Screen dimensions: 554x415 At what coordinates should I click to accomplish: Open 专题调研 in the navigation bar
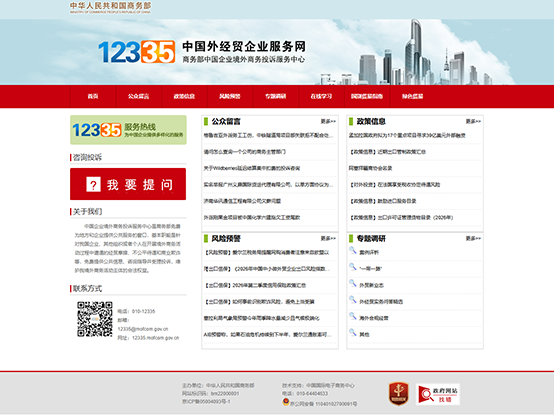click(276, 96)
